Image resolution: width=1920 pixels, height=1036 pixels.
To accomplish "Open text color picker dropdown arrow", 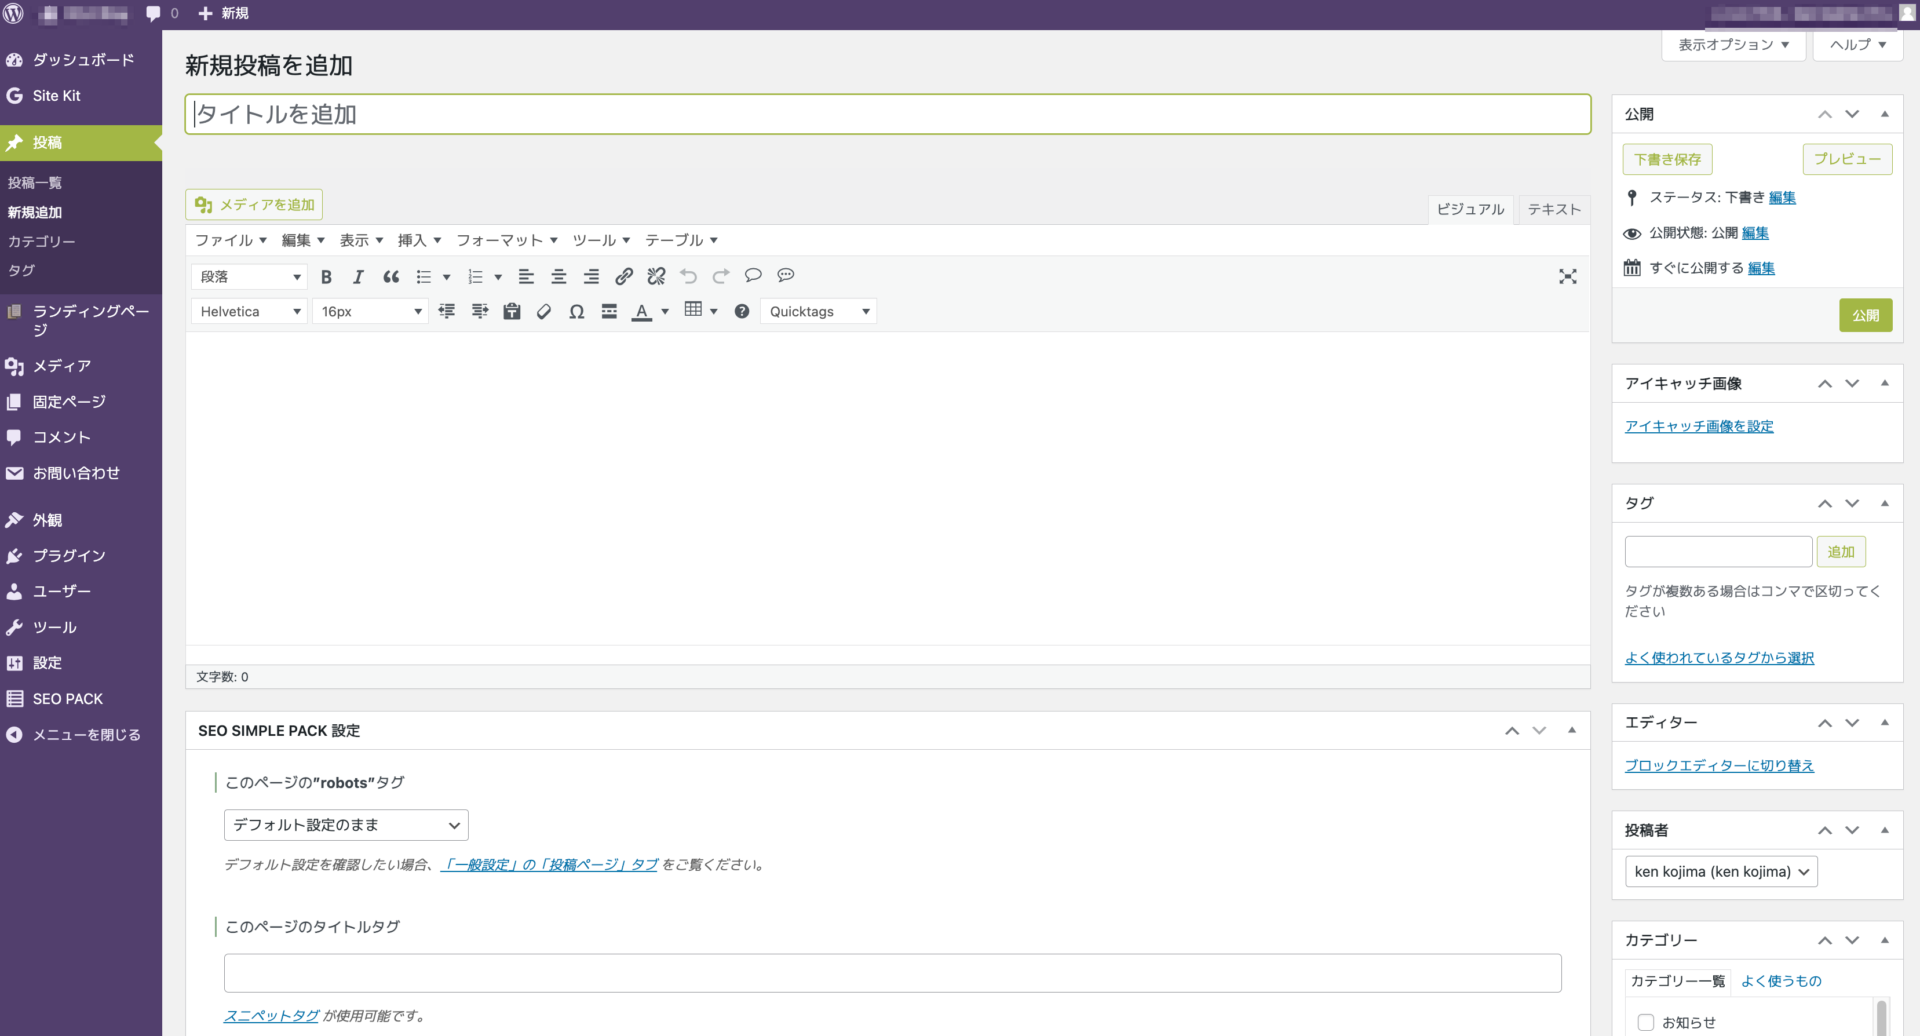I will (665, 312).
